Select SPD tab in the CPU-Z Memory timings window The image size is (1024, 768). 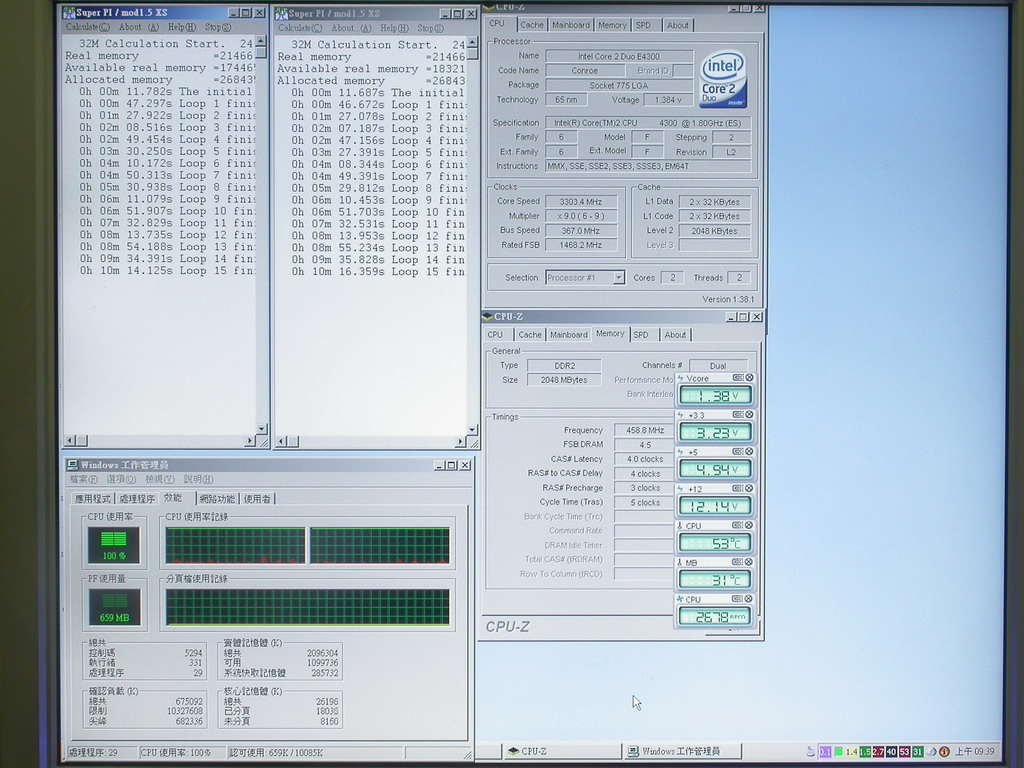point(641,335)
